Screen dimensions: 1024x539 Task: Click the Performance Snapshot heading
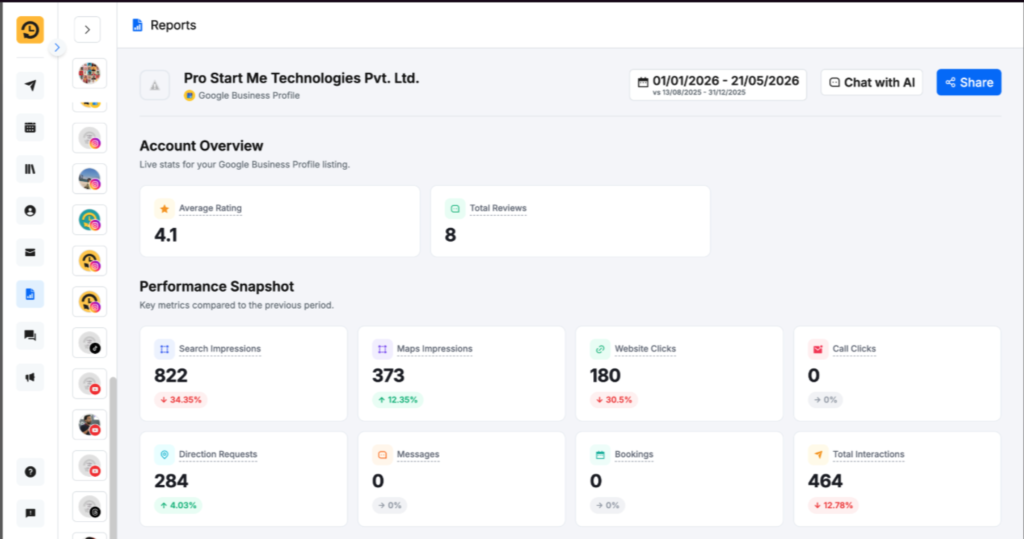[217, 286]
